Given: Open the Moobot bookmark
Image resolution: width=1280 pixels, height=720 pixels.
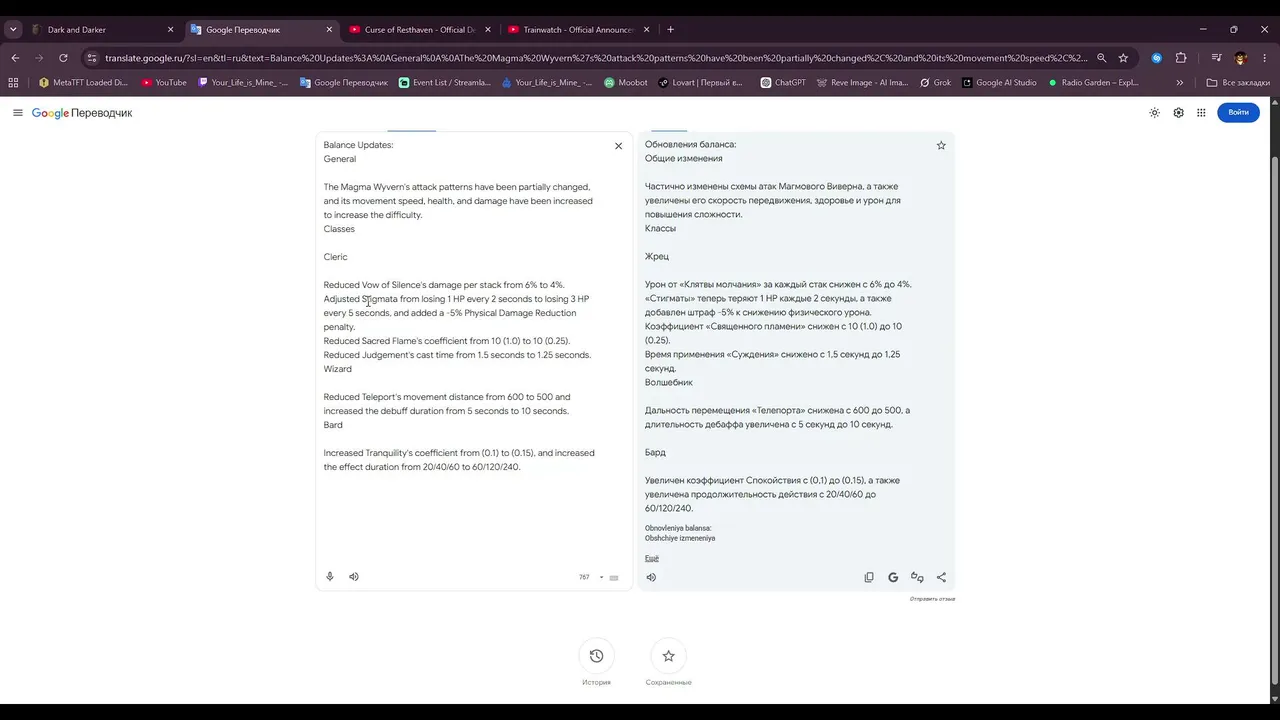Looking at the screenshot, I should click(x=626, y=83).
